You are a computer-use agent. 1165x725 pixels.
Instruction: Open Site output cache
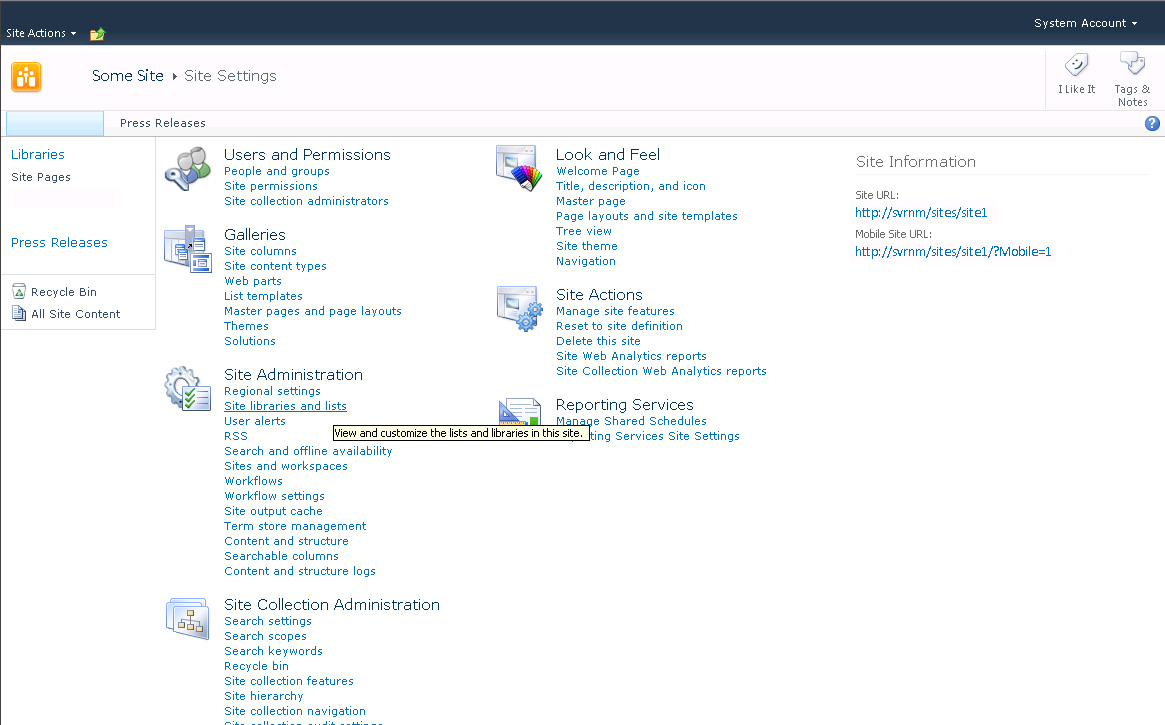click(x=273, y=511)
